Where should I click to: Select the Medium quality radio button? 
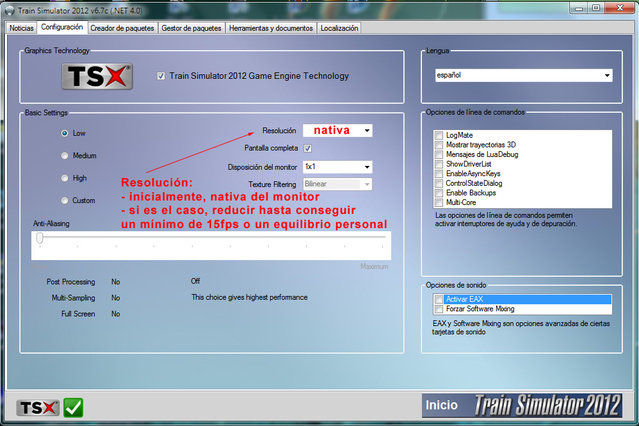(x=65, y=155)
